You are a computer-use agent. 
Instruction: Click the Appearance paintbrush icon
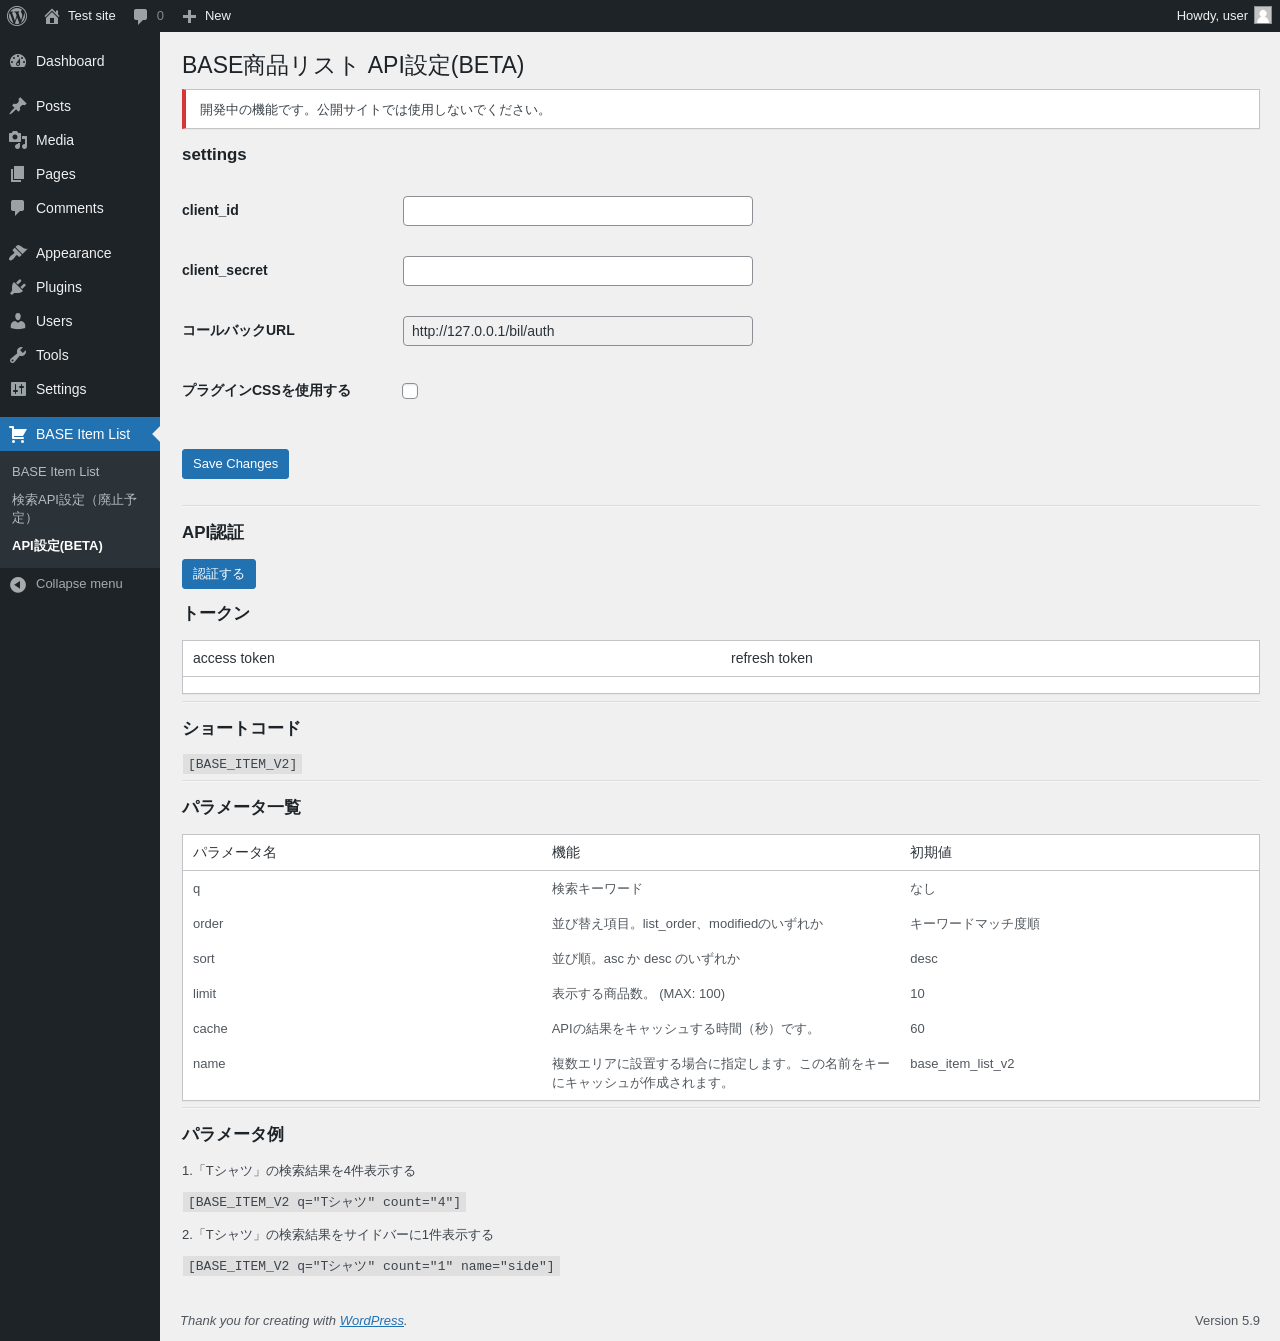coord(18,253)
